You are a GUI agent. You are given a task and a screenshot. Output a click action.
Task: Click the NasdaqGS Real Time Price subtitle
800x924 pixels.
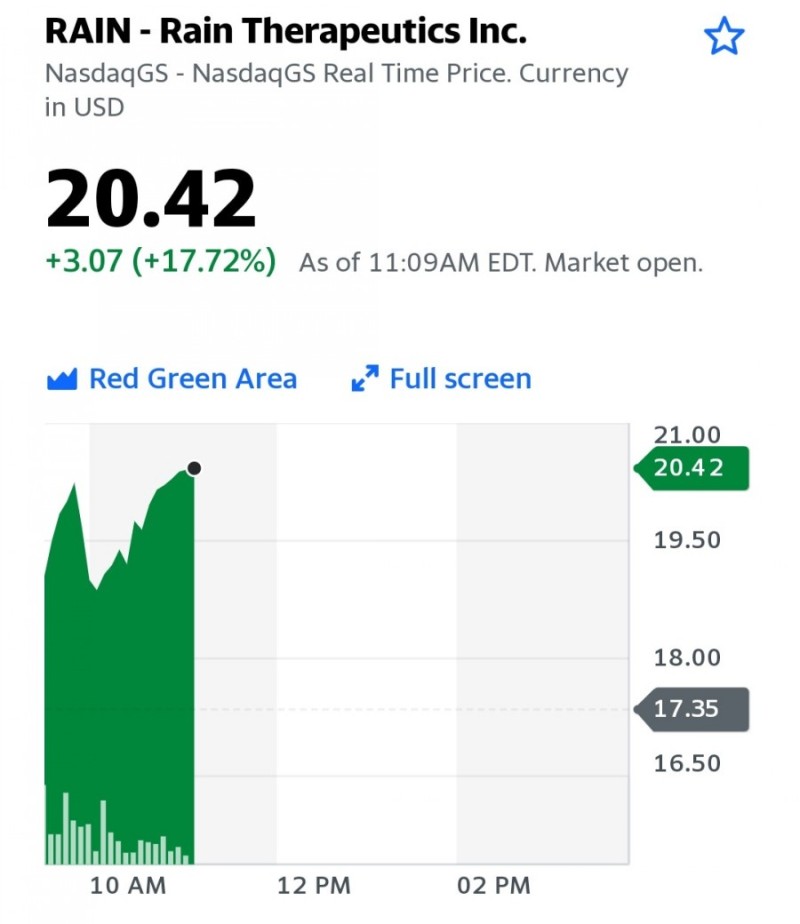click(336, 90)
